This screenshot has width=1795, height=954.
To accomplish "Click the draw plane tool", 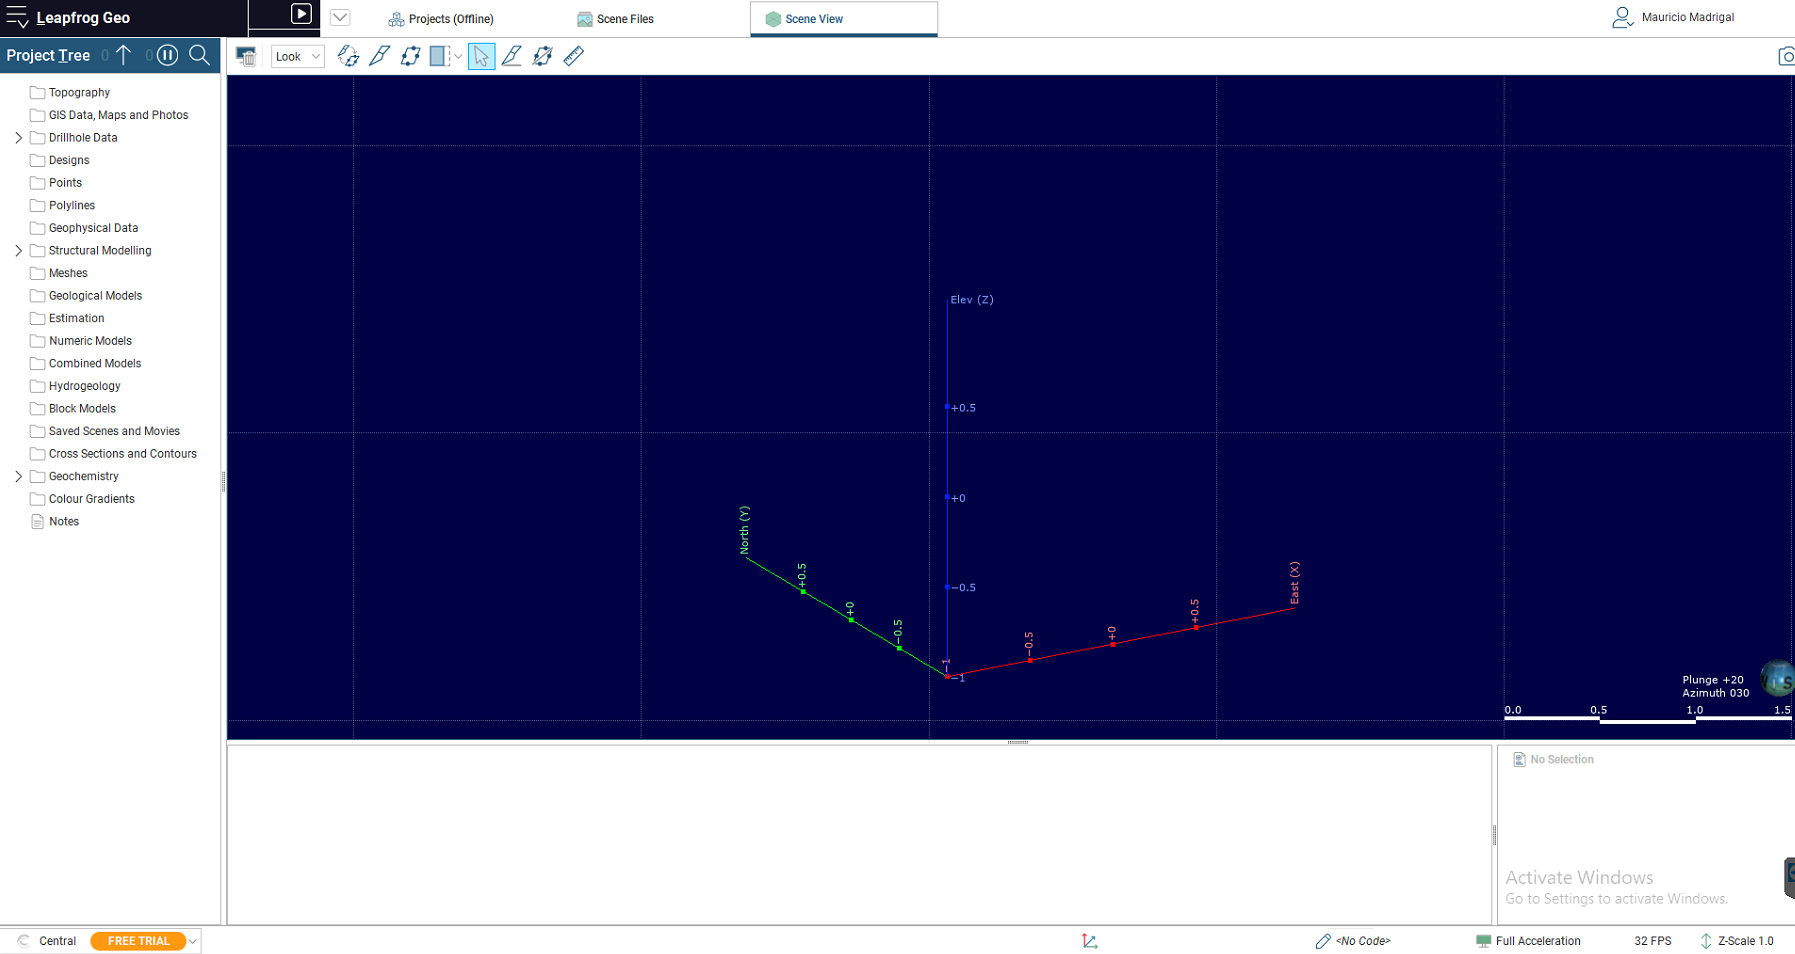I will [410, 56].
